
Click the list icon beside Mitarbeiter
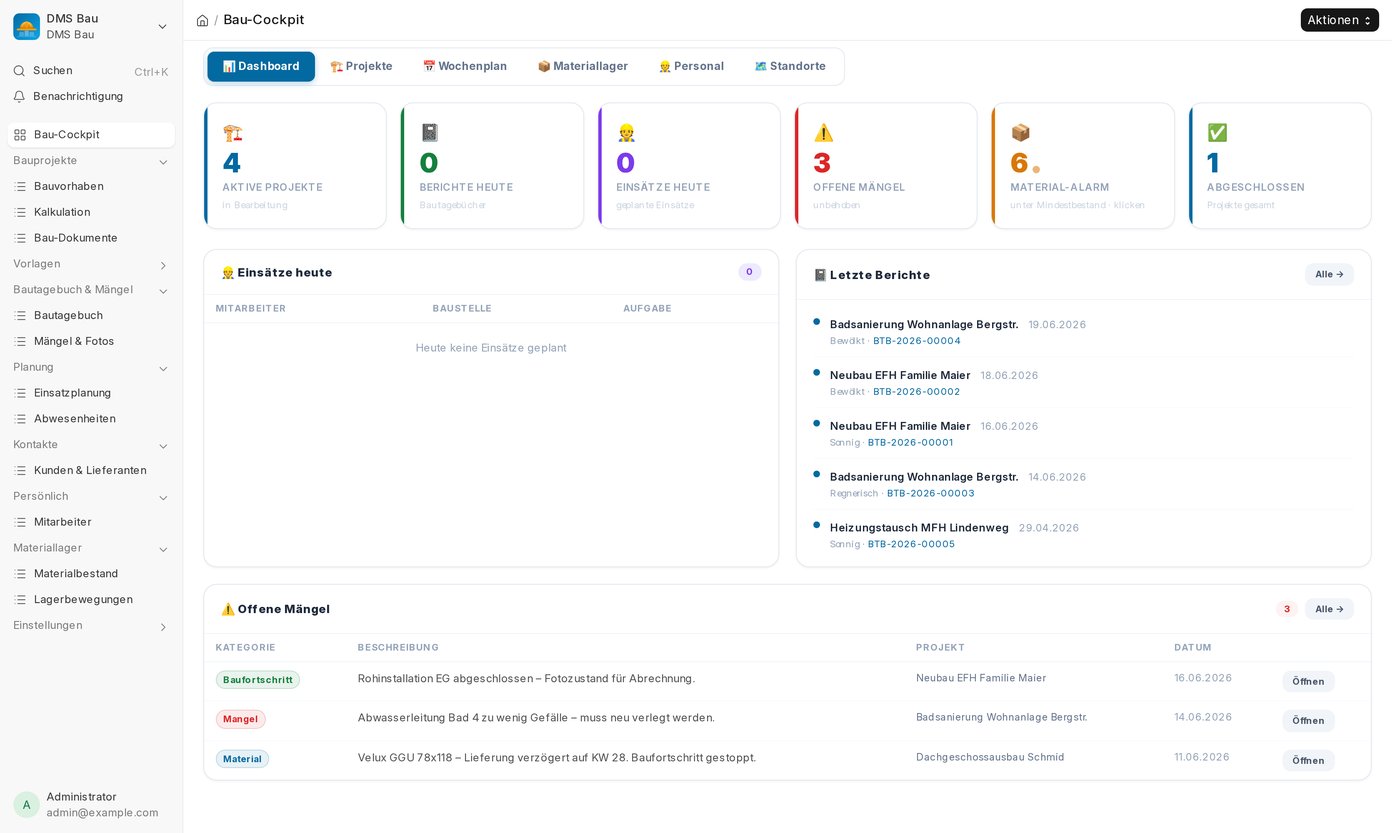tap(20, 522)
